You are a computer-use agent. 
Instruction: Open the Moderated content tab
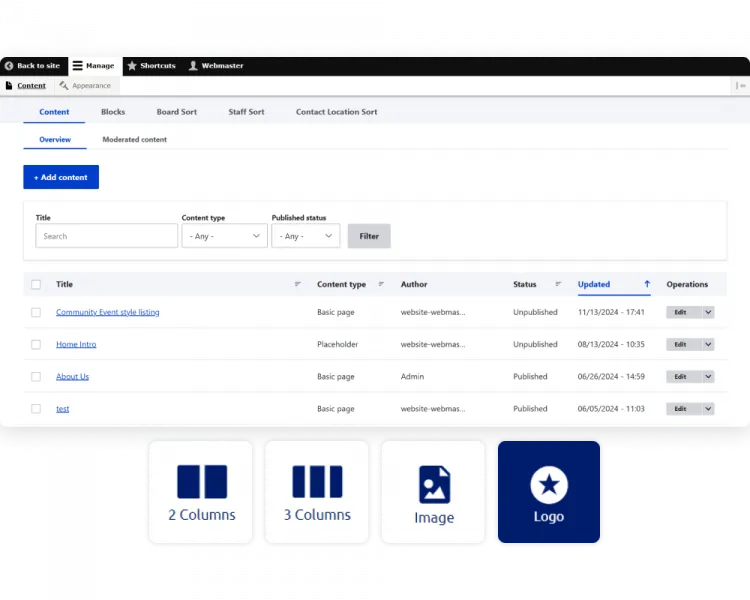pyautogui.click(x=134, y=140)
